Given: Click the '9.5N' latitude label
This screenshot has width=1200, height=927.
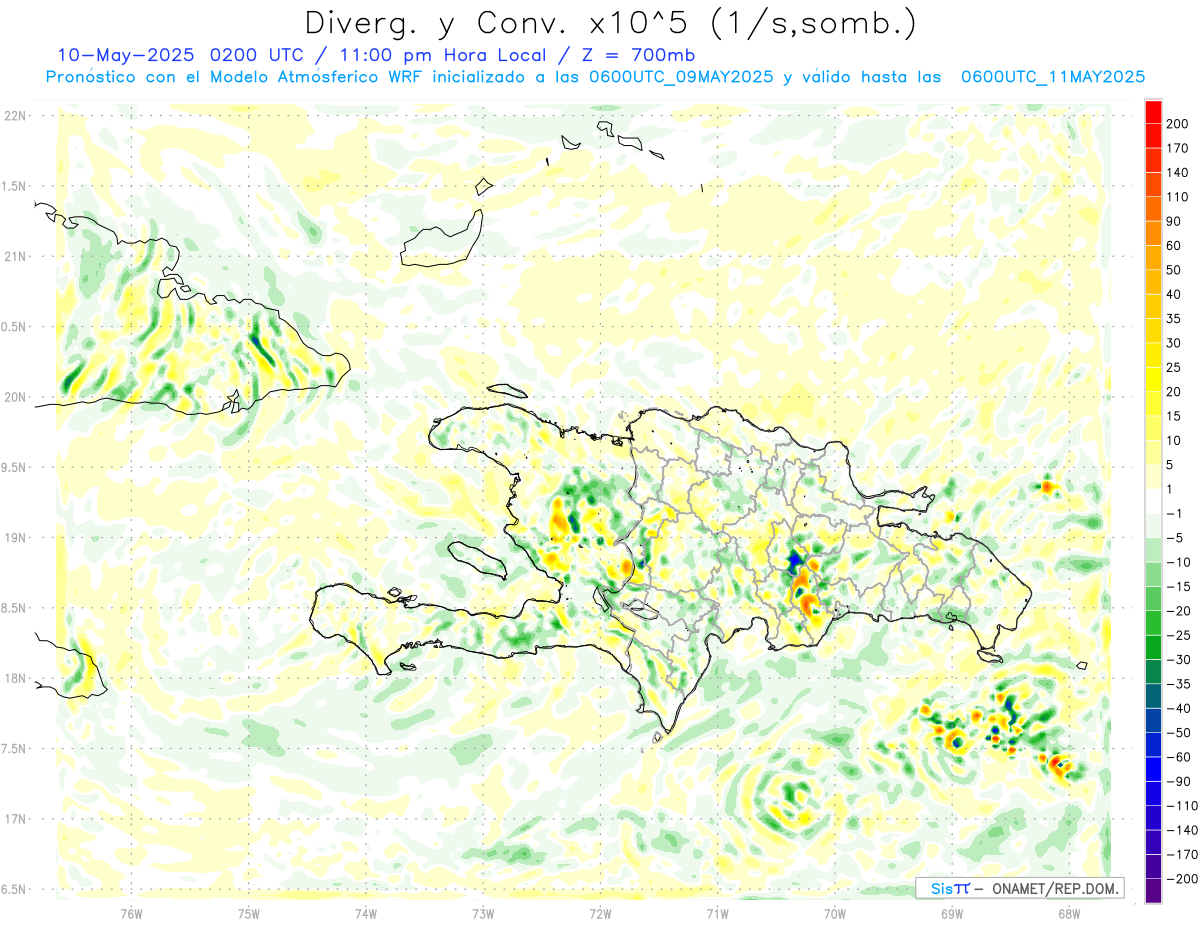Looking at the screenshot, I should [x=13, y=467].
